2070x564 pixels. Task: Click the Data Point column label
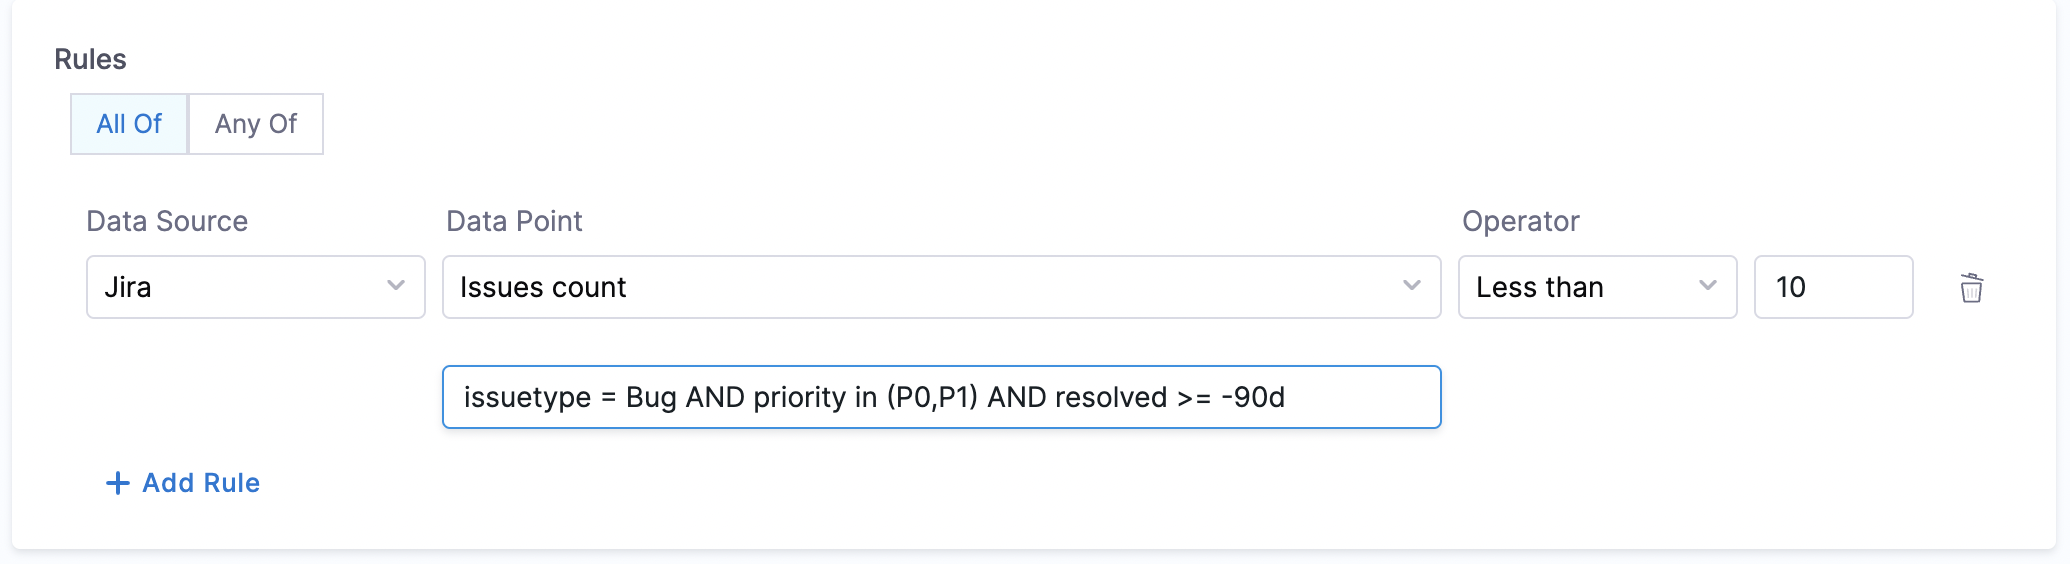(x=514, y=221)
